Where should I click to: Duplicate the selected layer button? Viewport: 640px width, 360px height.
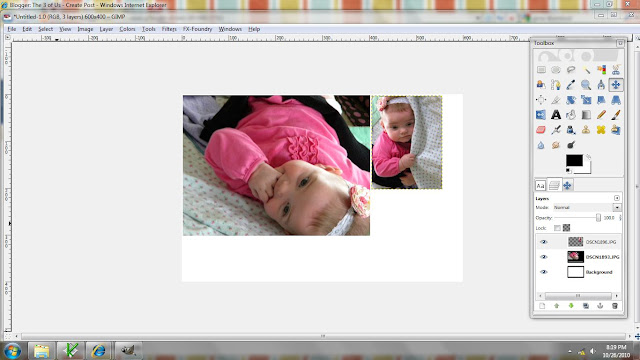click(586, 306)
